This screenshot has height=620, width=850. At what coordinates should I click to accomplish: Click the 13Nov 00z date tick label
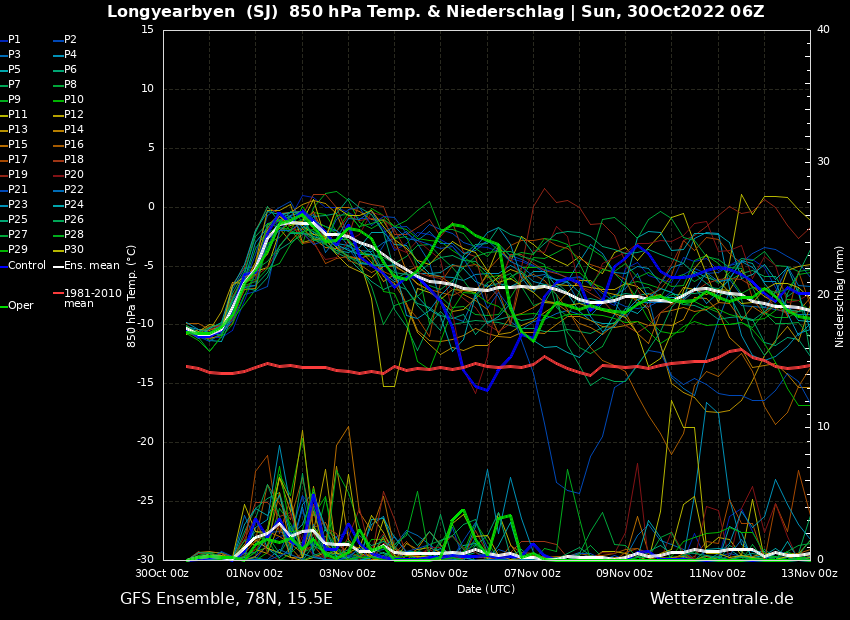pos(809,574)
